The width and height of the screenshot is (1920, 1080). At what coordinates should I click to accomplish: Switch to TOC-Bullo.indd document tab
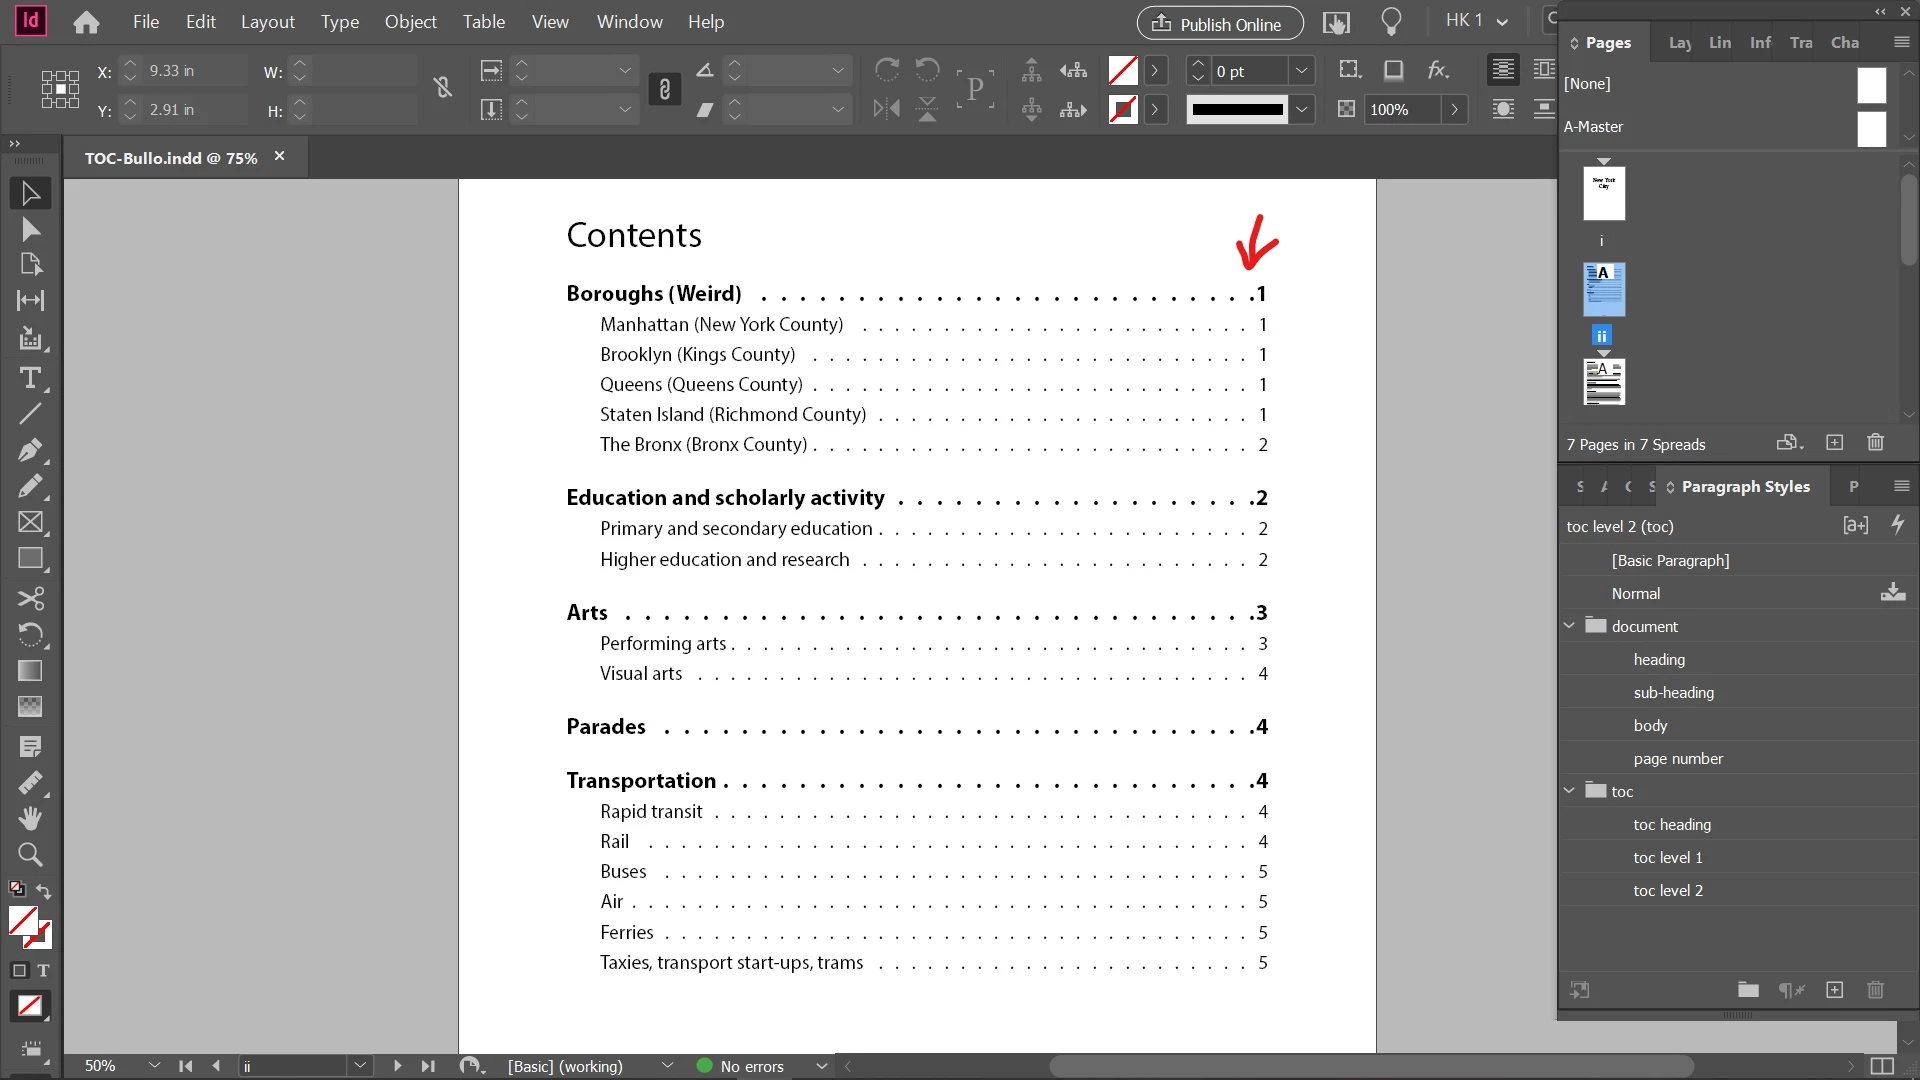pyautogui.click(x=171, y=158)
